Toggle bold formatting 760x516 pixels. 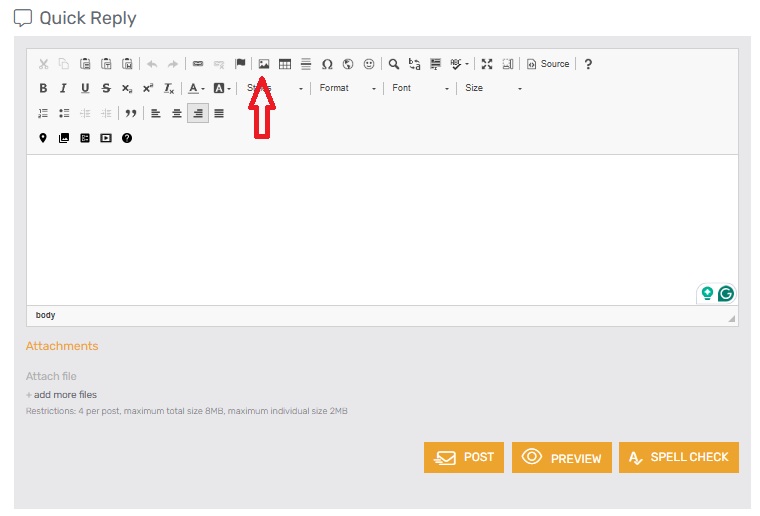43,88
